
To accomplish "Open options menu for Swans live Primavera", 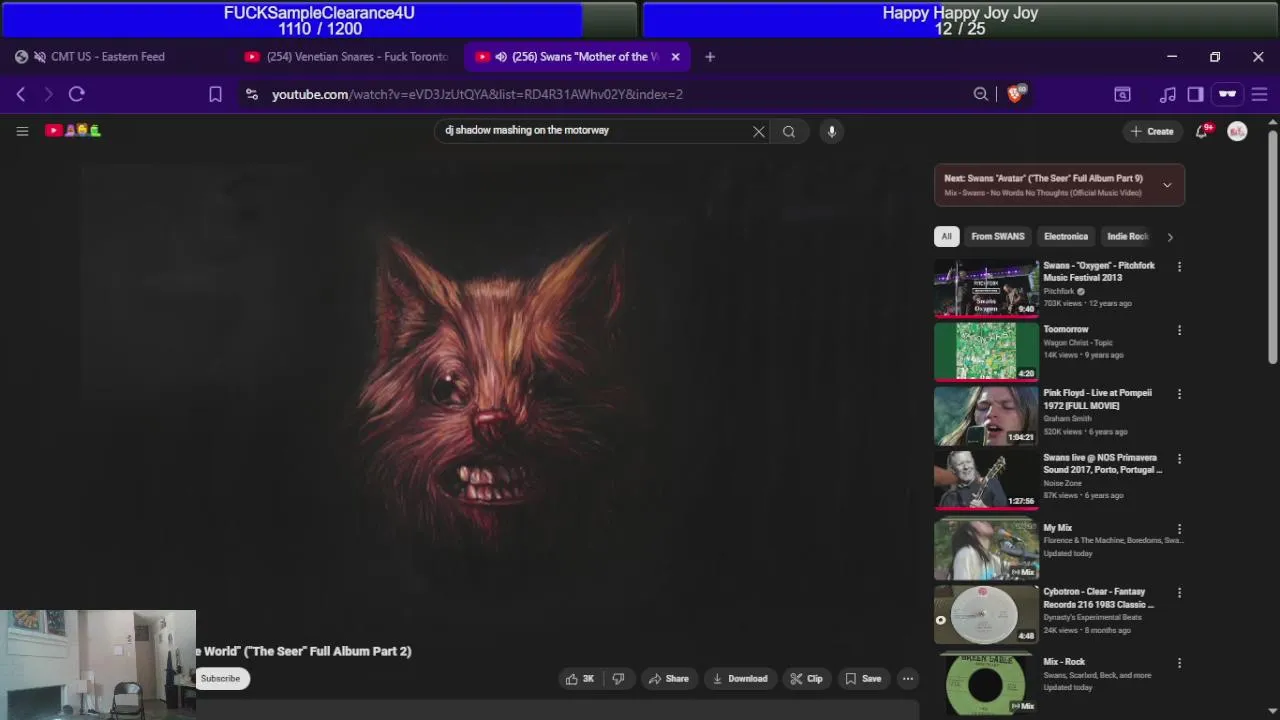I will tap(1180, 459).
